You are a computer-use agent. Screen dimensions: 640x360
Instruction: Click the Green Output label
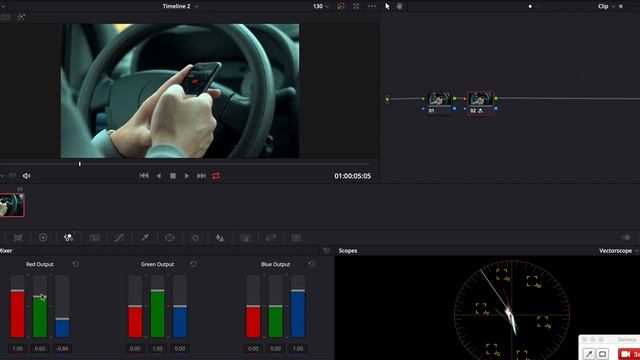157,264
